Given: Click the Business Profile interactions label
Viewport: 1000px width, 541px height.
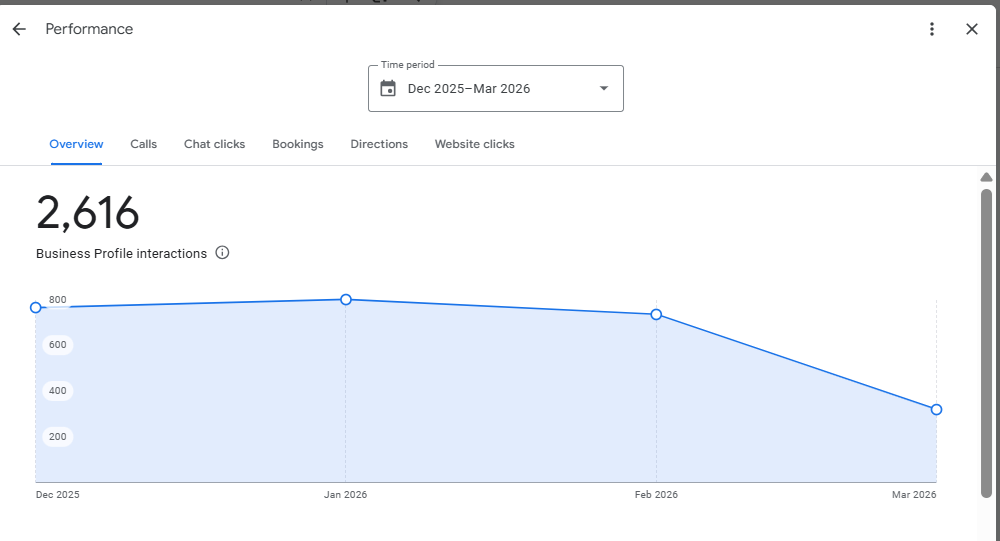Looking at the screenshot, I should [121, 253].
